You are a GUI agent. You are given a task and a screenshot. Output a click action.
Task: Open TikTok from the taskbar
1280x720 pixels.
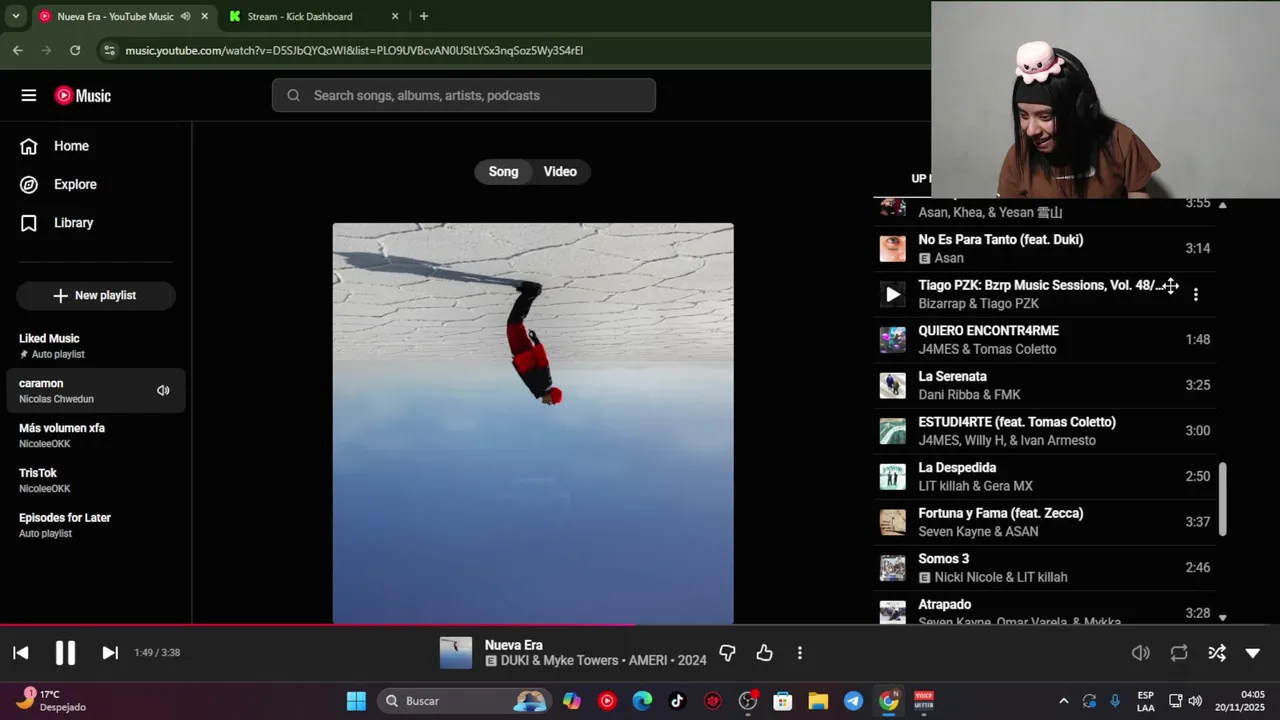click(x=677, y=701)
